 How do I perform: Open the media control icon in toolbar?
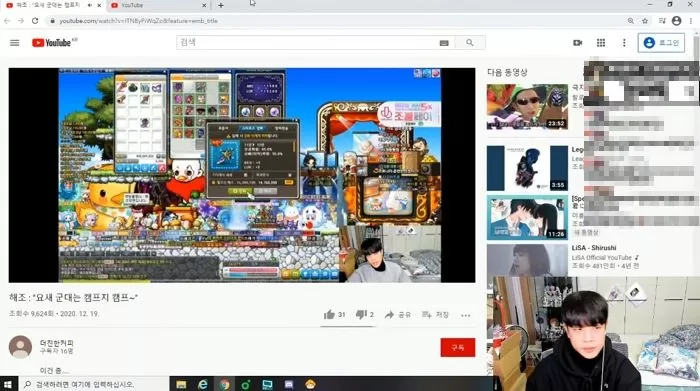[662, 21]
